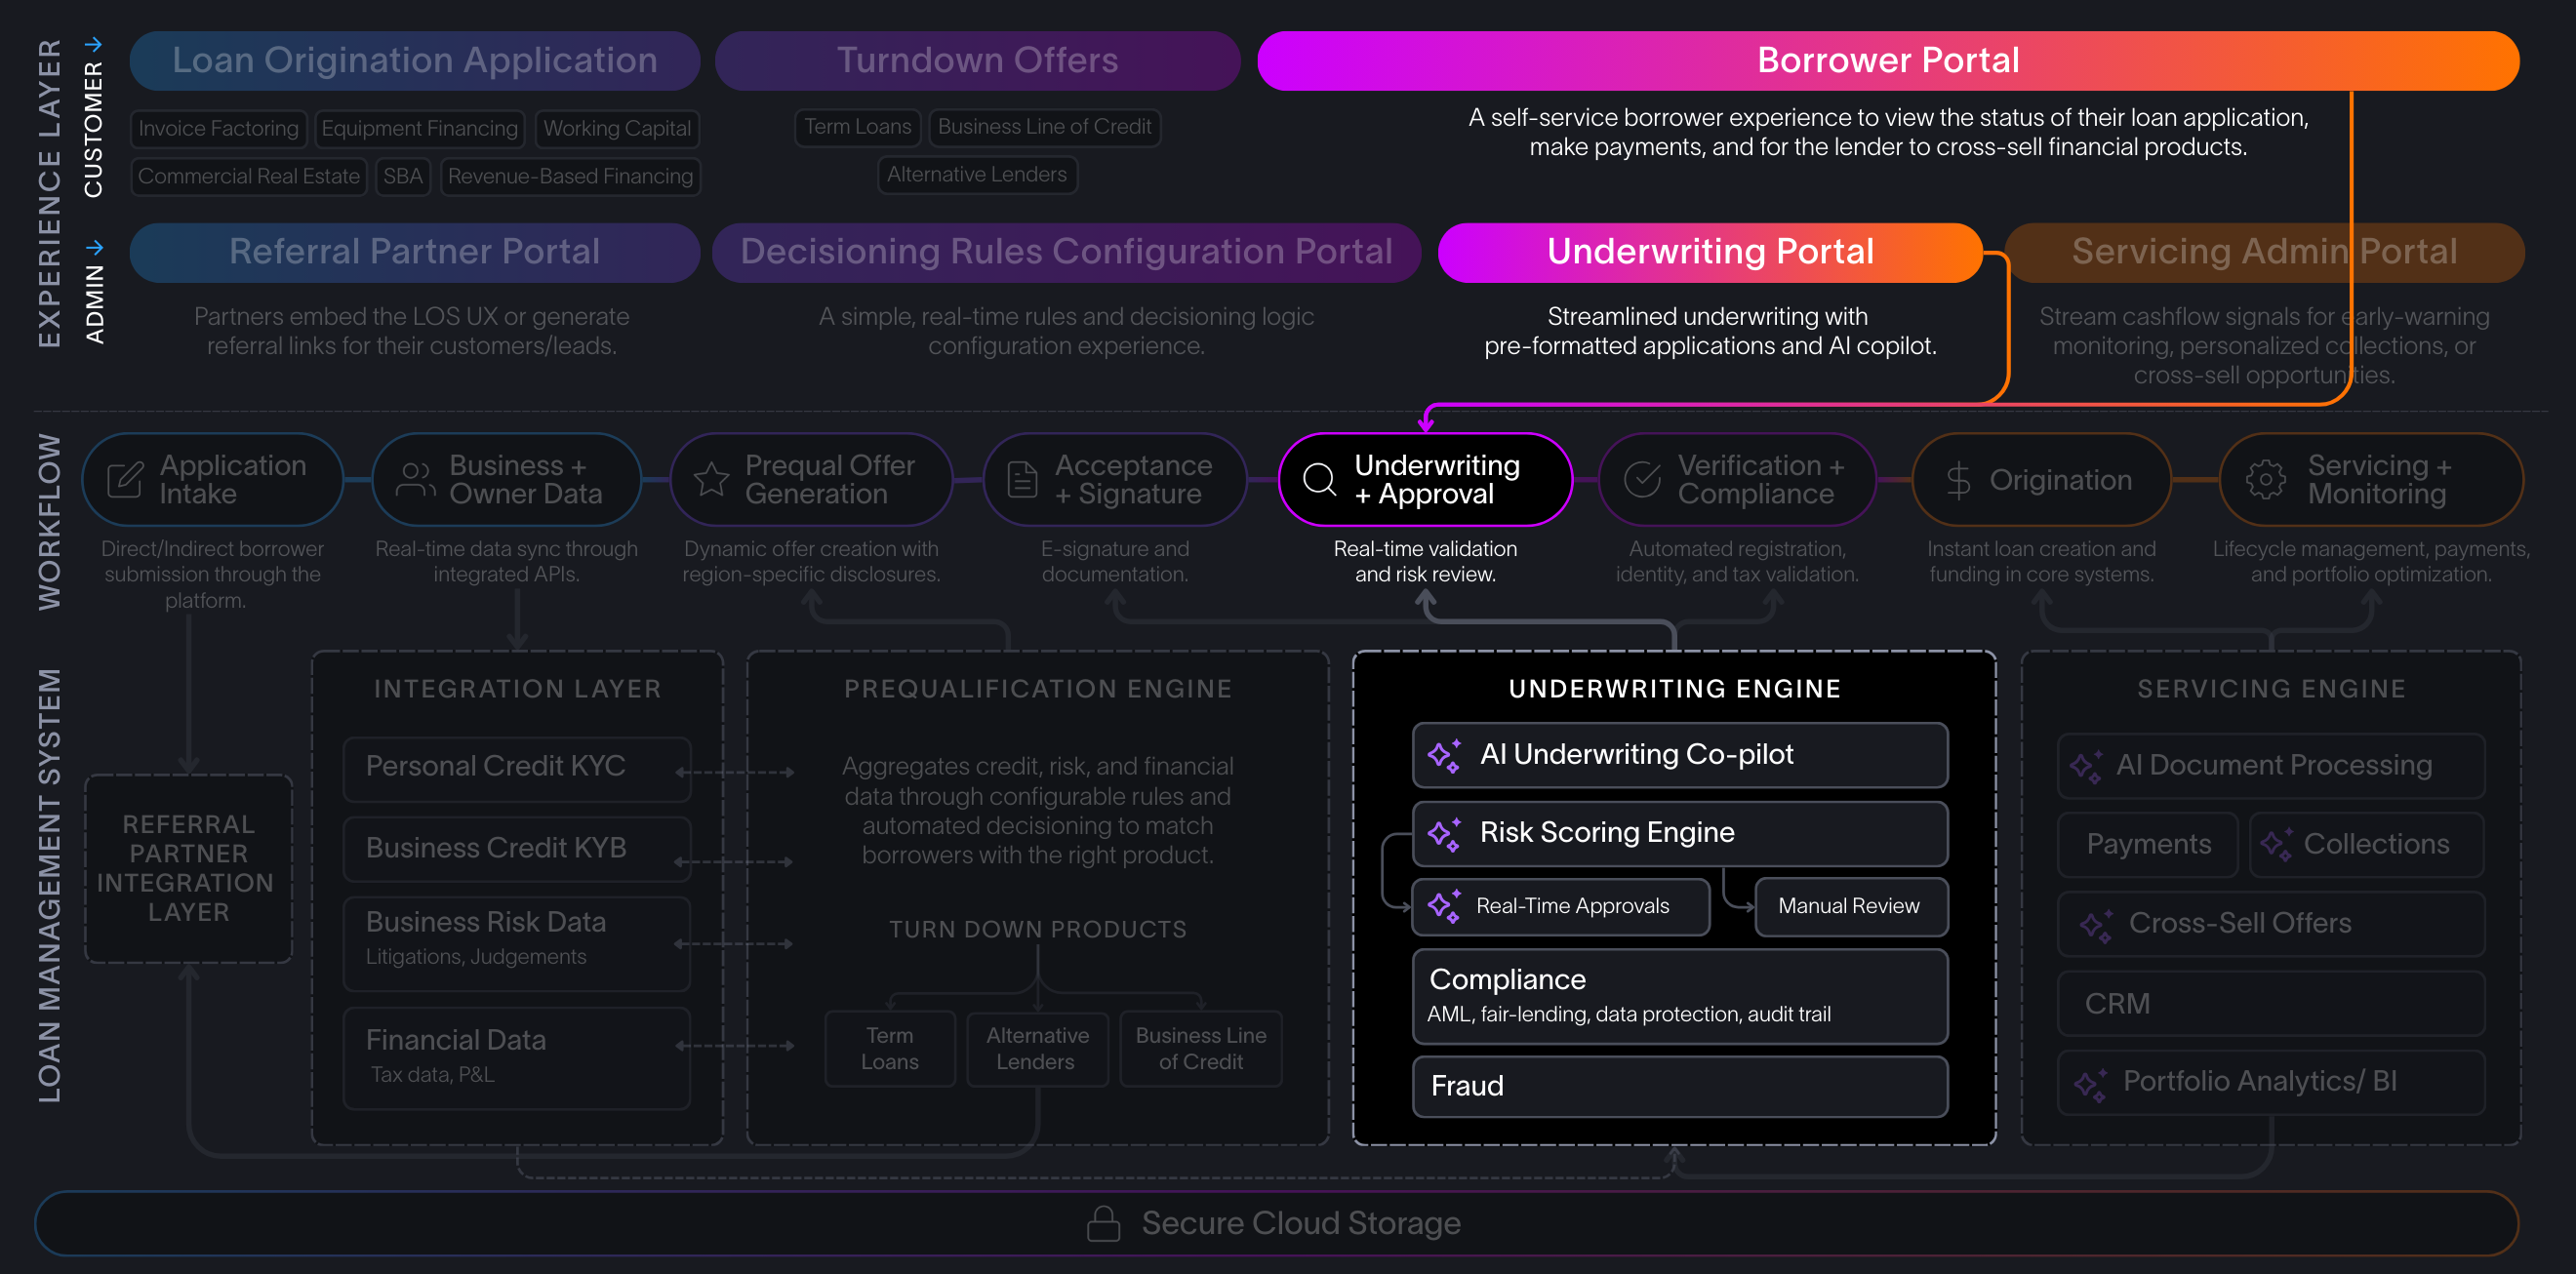Image resolution: width=2576 pixels, height=1274 pixels.
Task: Open the Underwriting Portal tab
Action: pos(1710,251)
